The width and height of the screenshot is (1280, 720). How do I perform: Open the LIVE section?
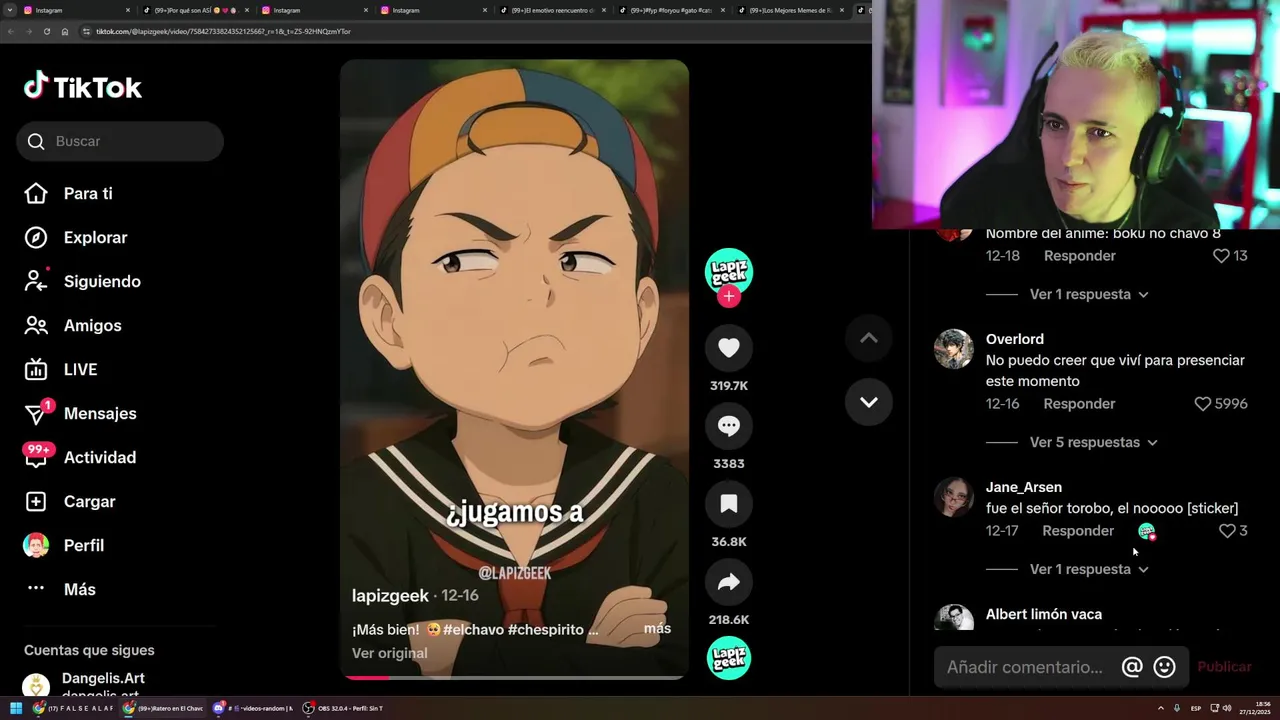point(61,369)
